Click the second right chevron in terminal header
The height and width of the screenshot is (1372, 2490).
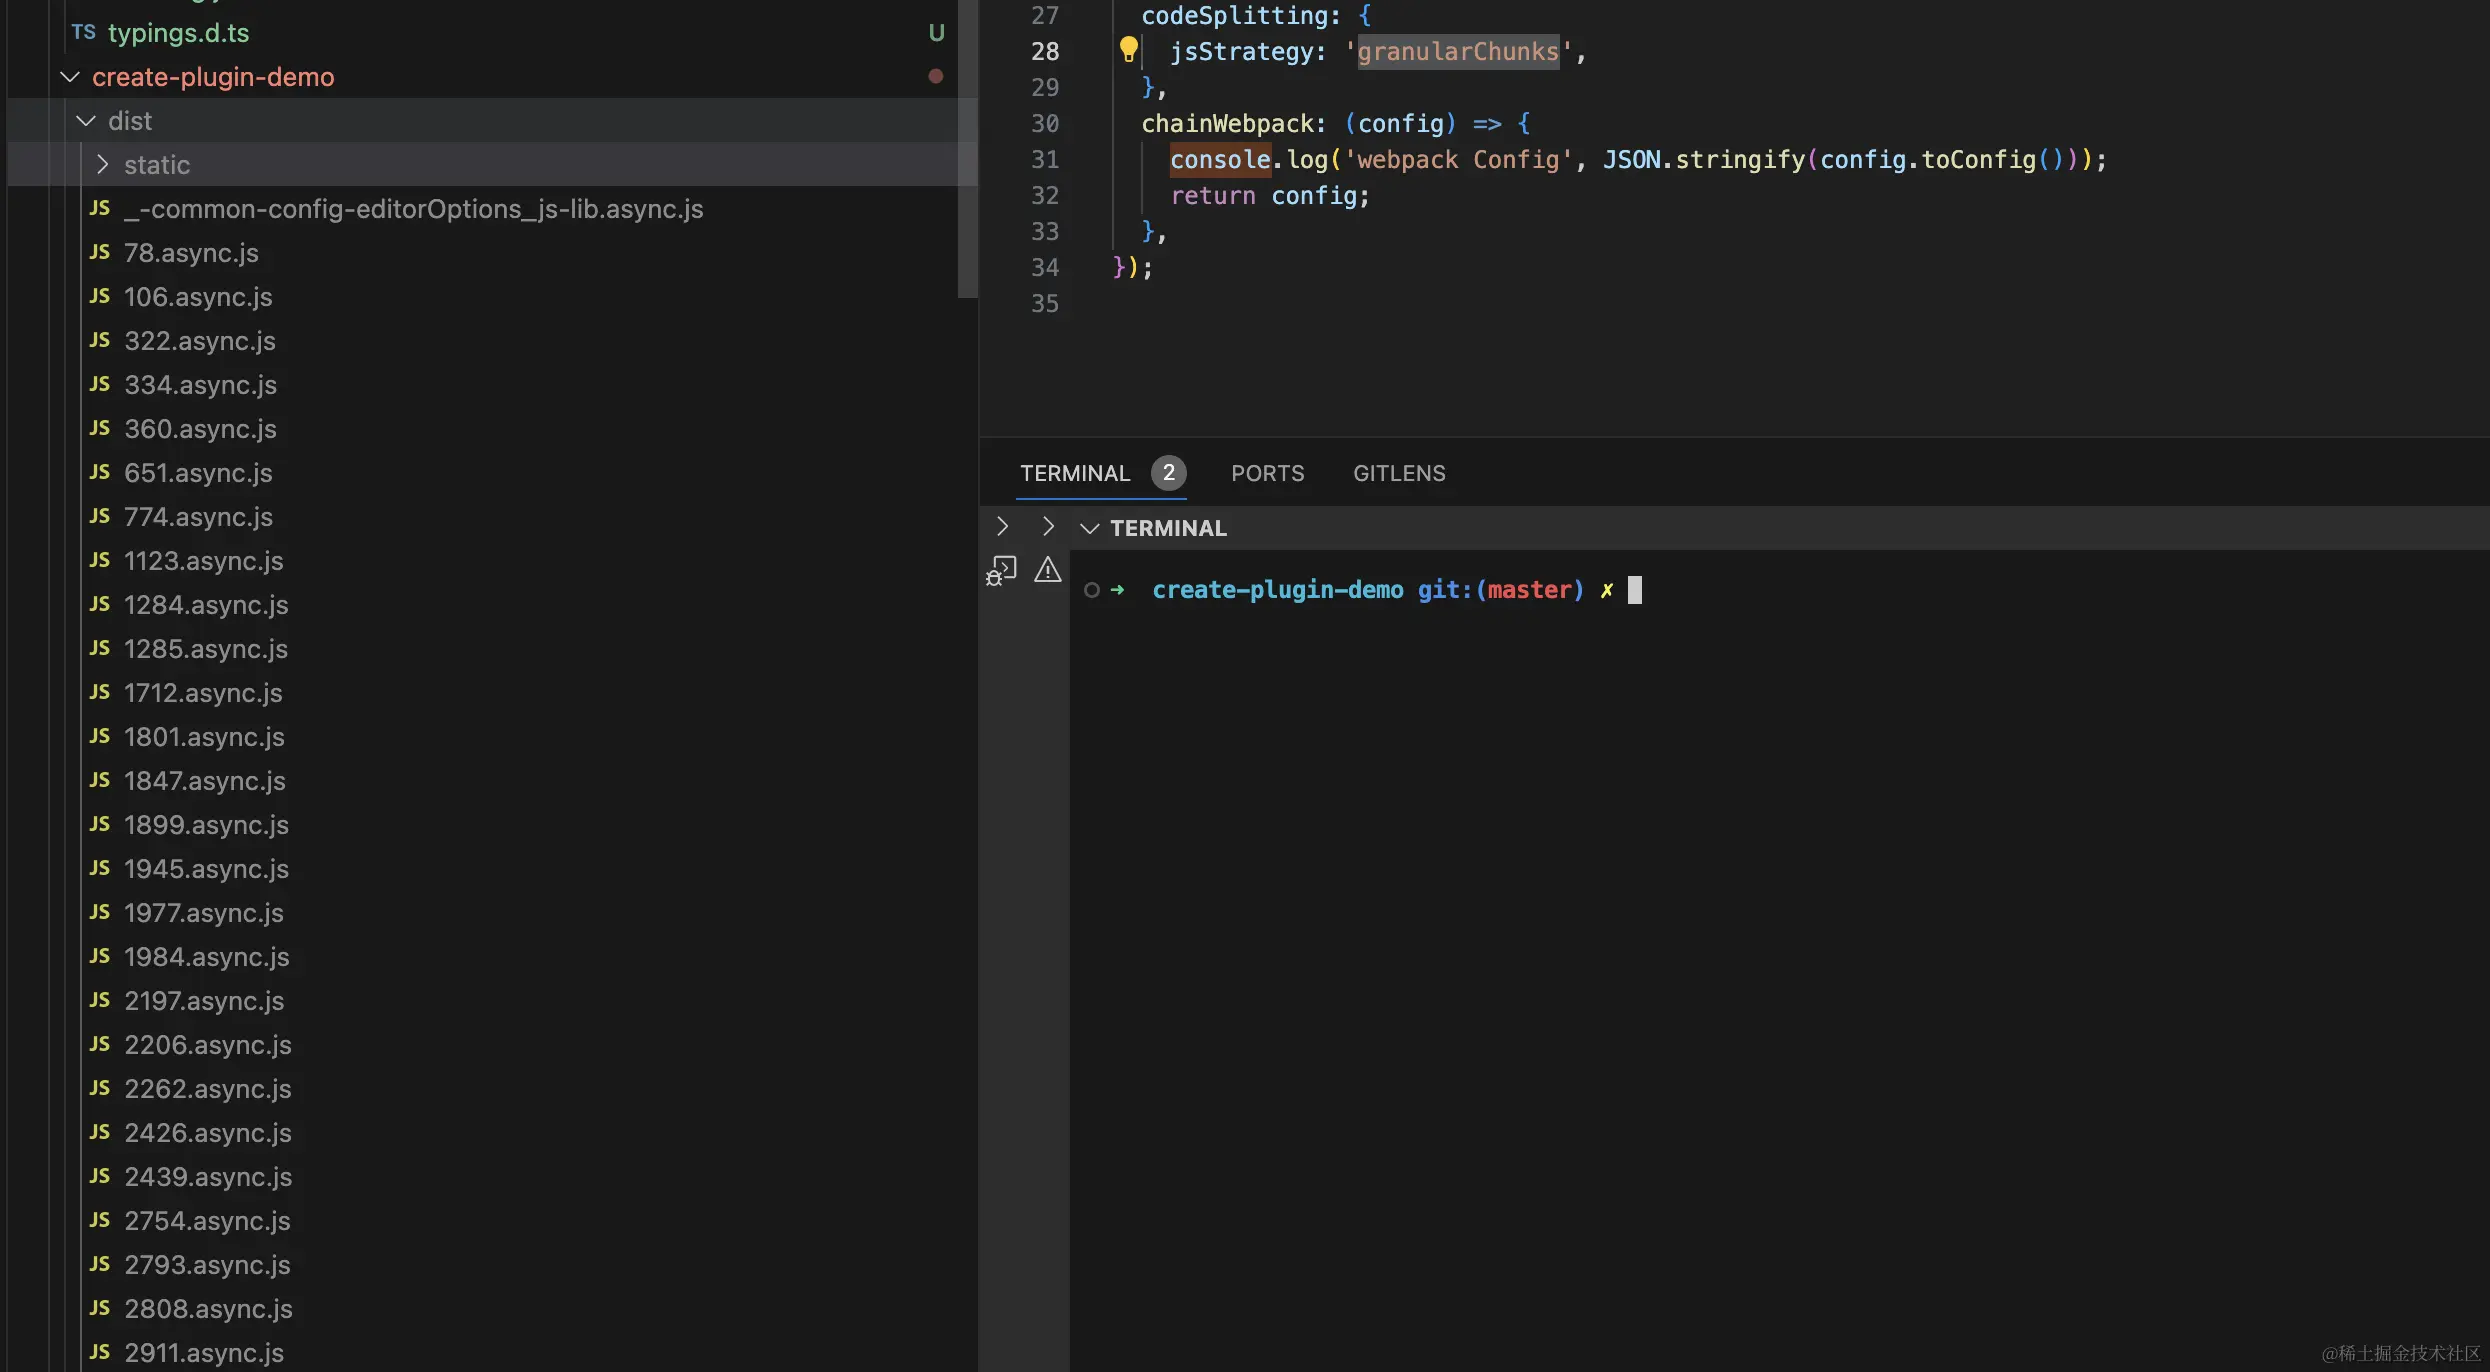[1048, 526]
